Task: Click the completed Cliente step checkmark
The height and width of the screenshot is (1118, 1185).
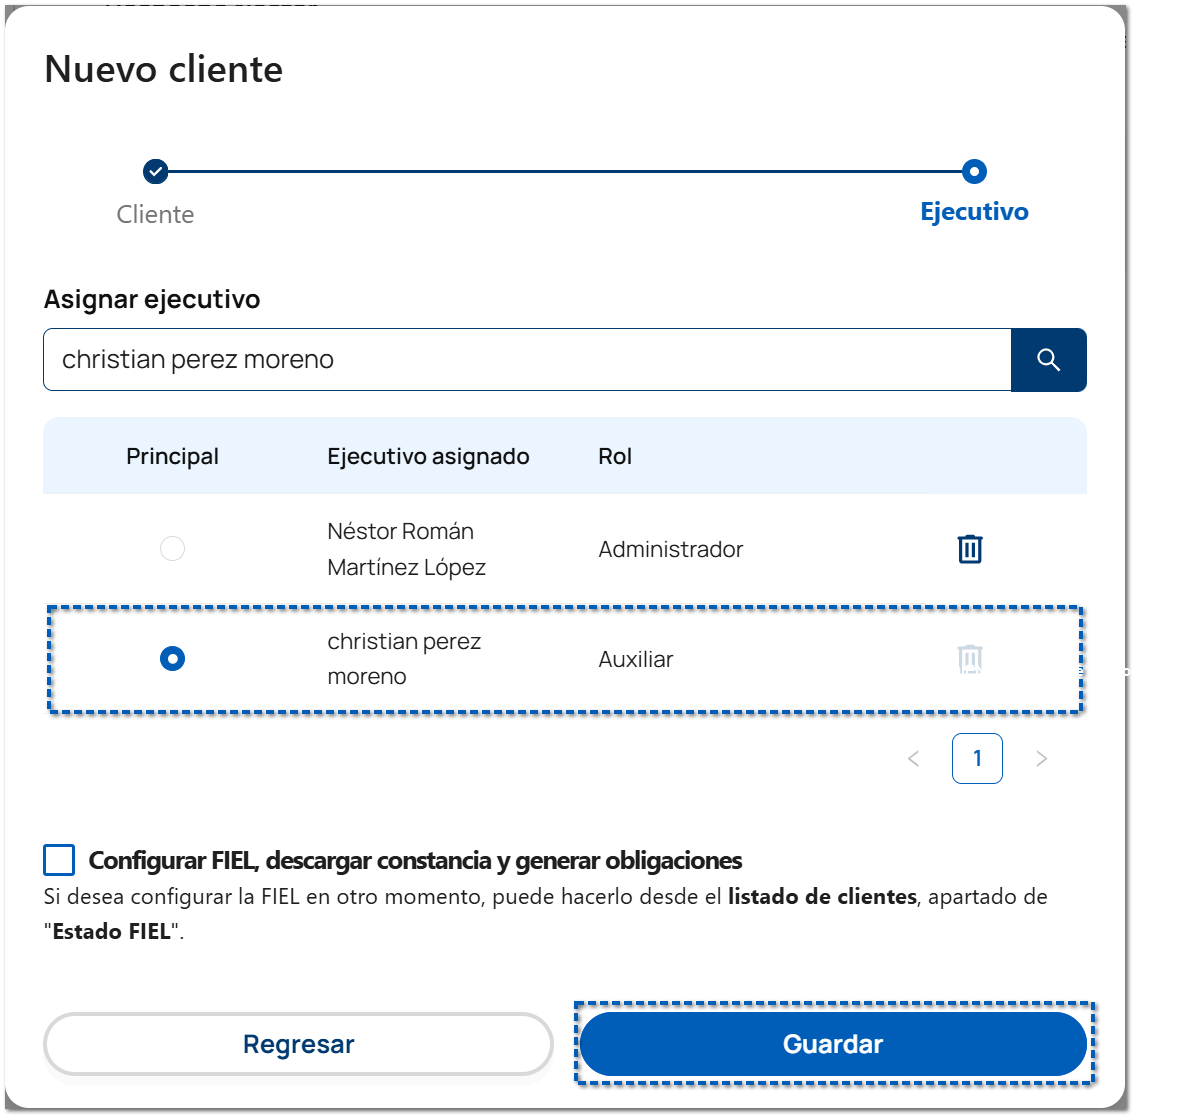Action: (155, 172)
